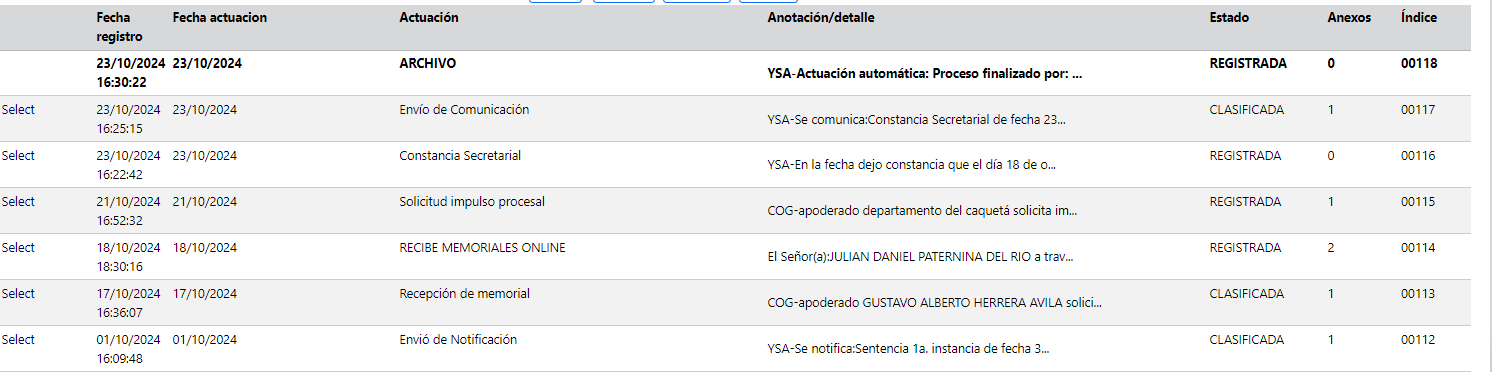Click index number 00117
This screenshot has width=1492, height=372.
(1418, 110)
